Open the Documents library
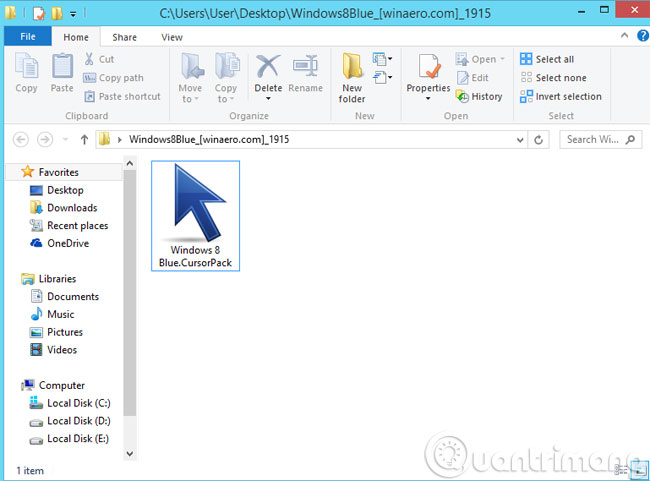 pyautogui.click(x=65, y=296)
